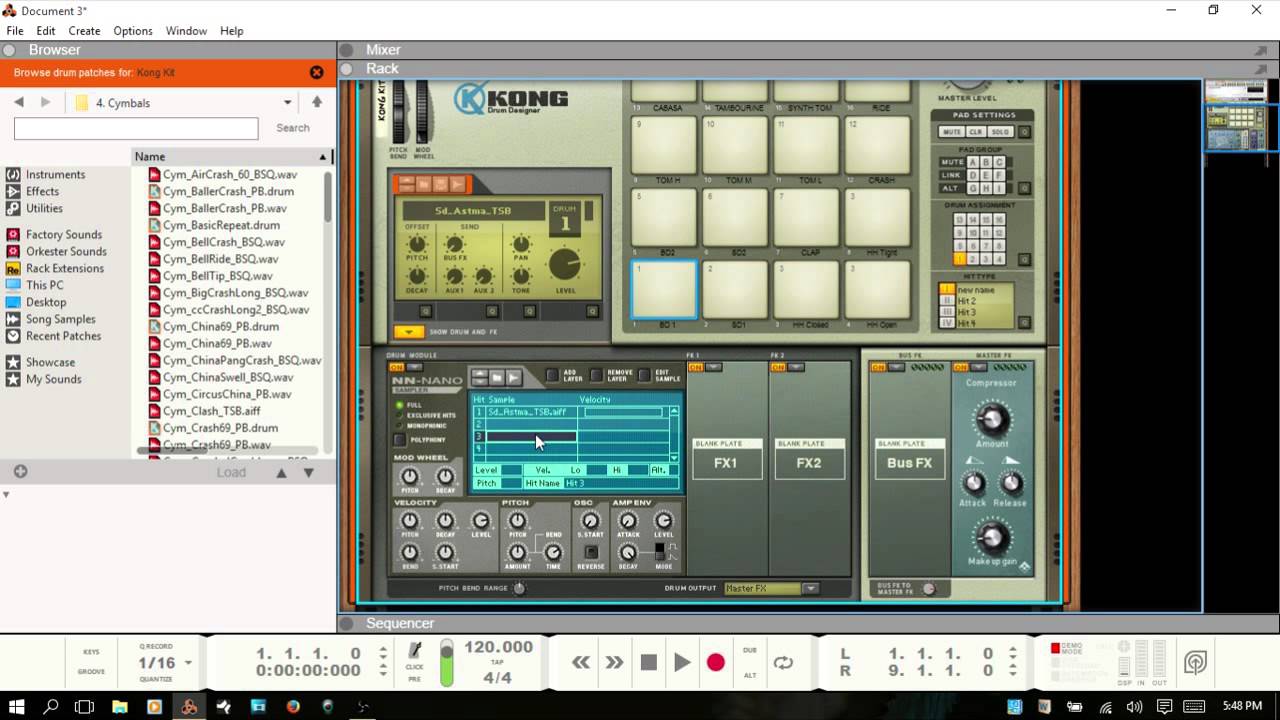The width and height of the screenshot is (1280, 720).
Task: Open the volume icon in system tray
Action: pos(1134,706)
